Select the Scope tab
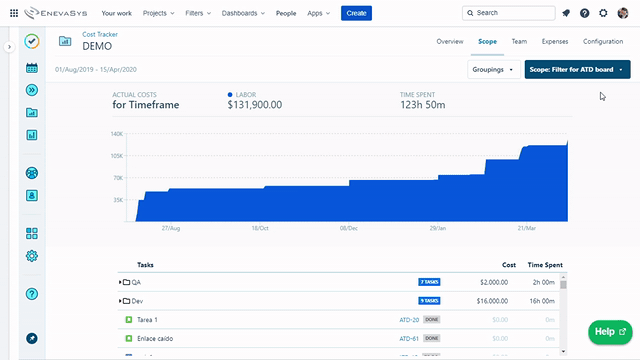 (487, 41)
